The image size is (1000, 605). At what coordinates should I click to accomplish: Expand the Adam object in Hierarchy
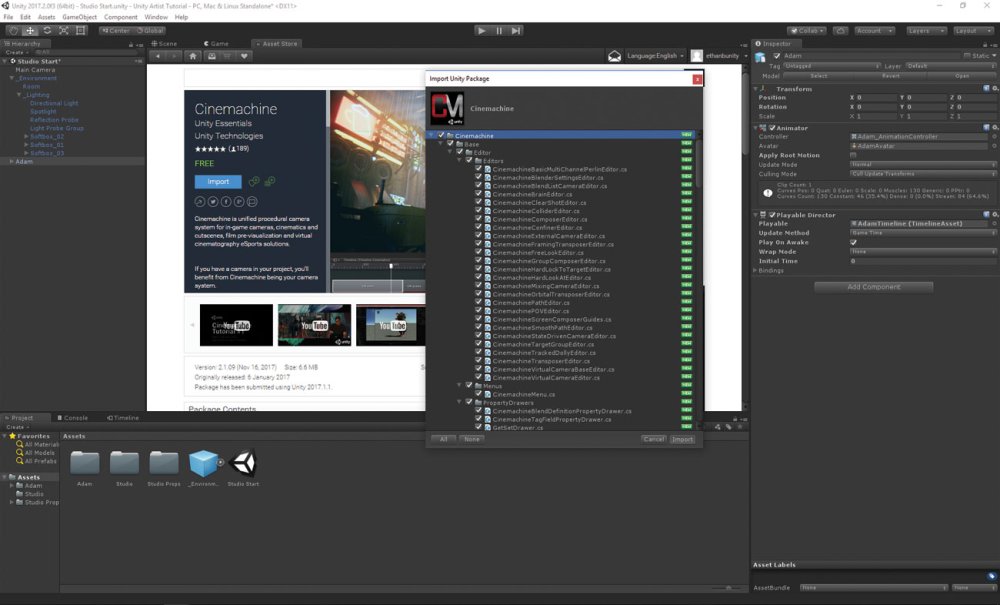pos(11,161)
